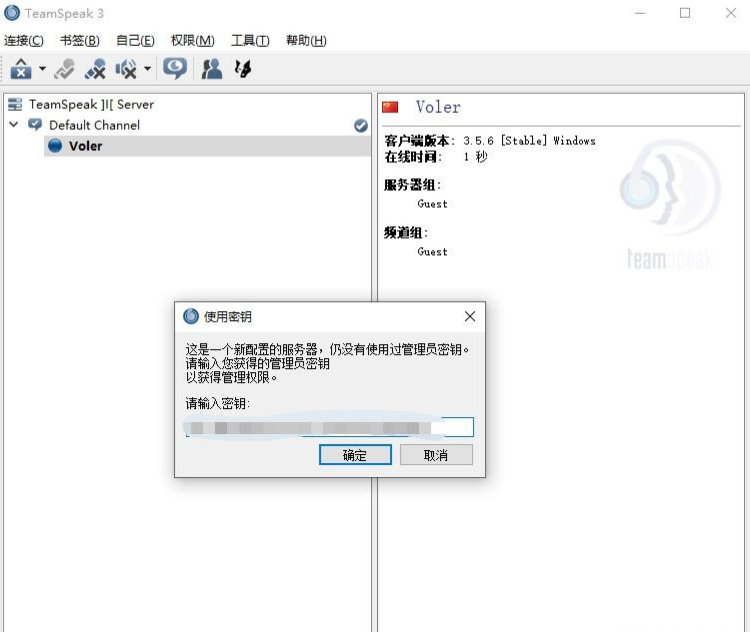Select the user Voler in channel
Screen dimensions: 750x632
[207, 146]
